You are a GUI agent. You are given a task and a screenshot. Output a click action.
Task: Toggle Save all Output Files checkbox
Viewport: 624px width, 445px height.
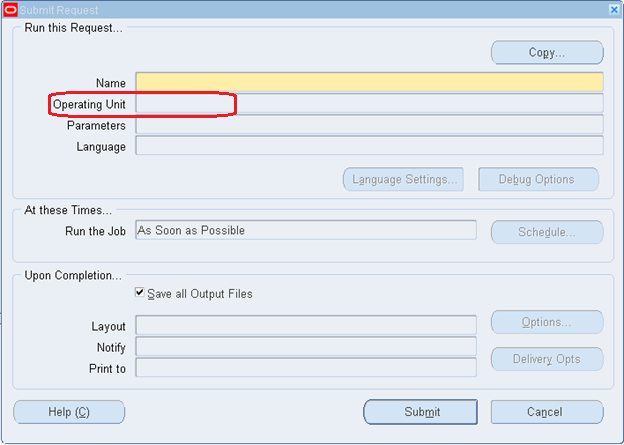(x=140, y=294)
